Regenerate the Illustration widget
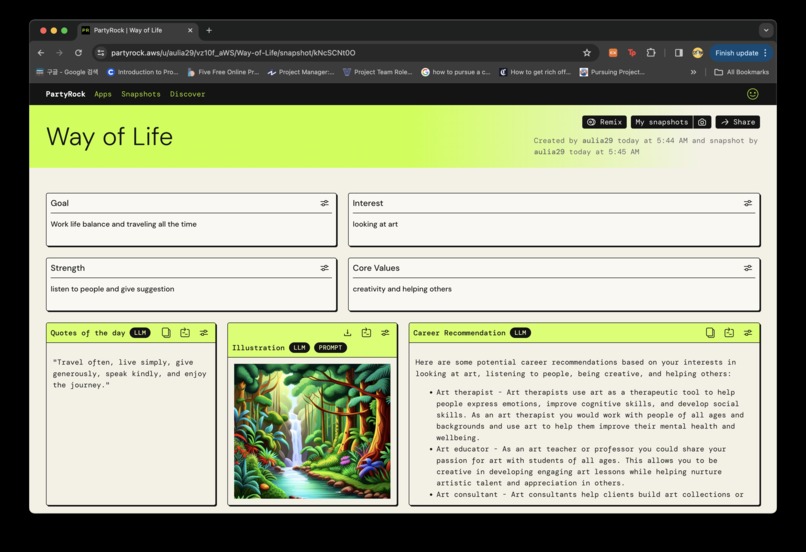Viewport: 806px width, 552px height. tap(367, 333)
